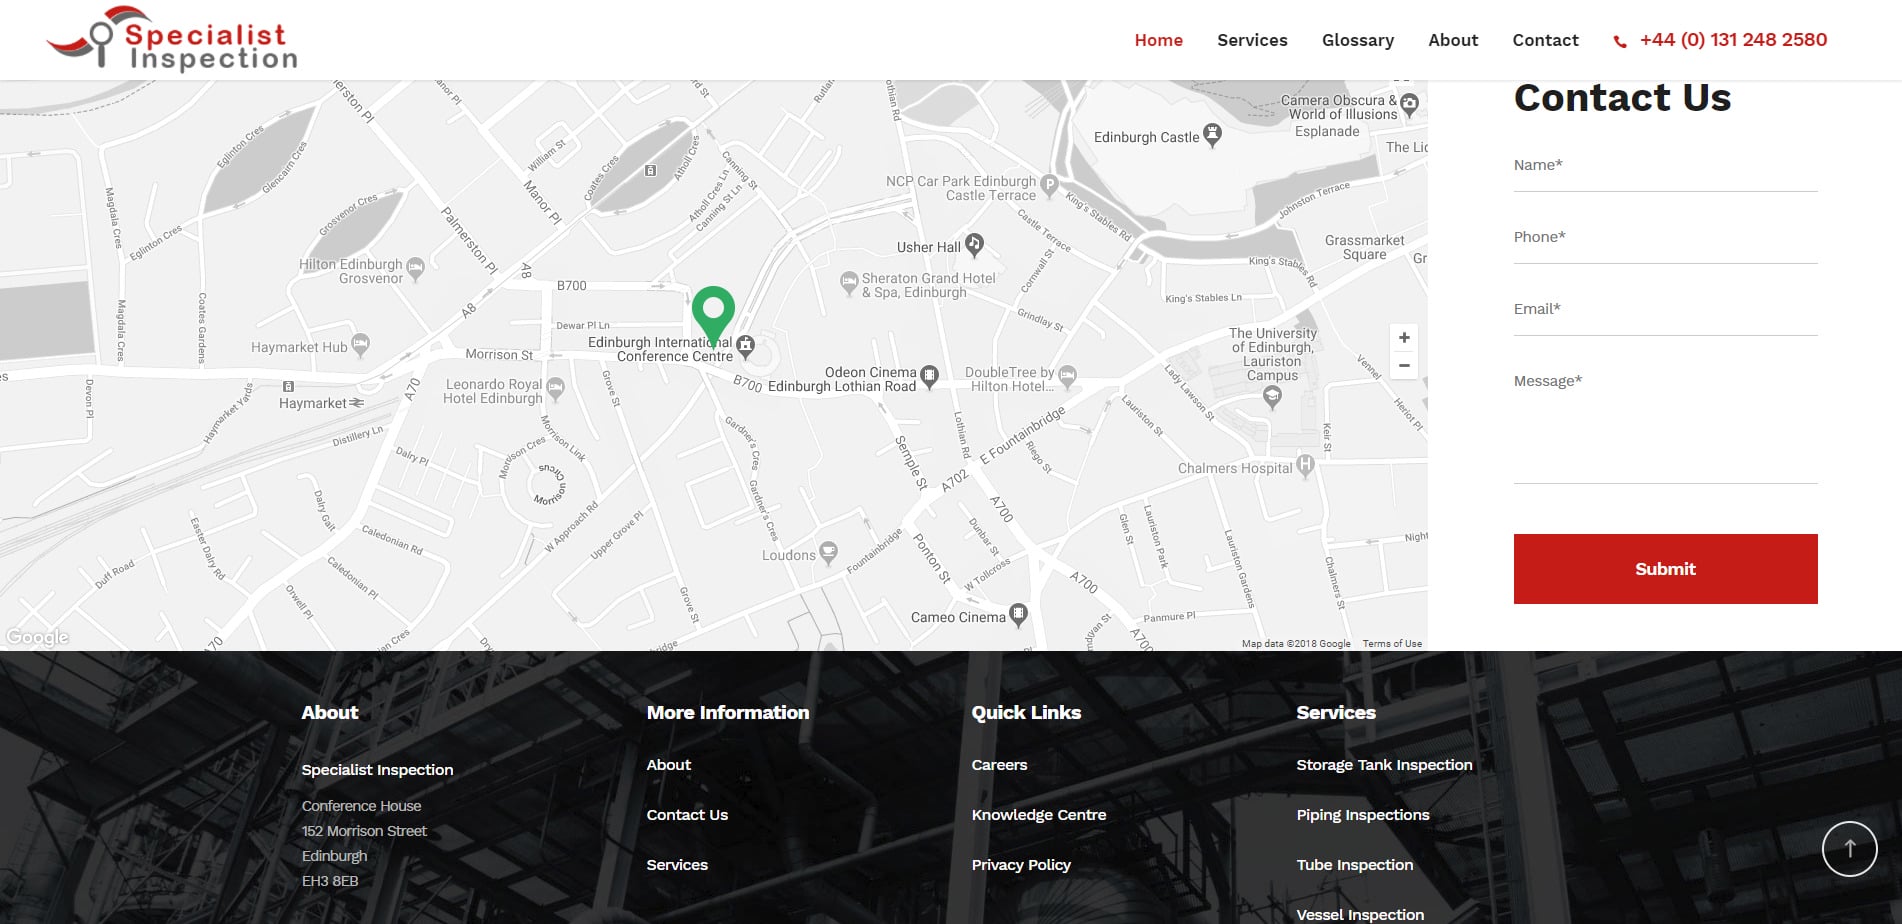Click the Edinburgh Castle map marker
This screenshot has height=924, width=1902.
tap(1212, 135)
